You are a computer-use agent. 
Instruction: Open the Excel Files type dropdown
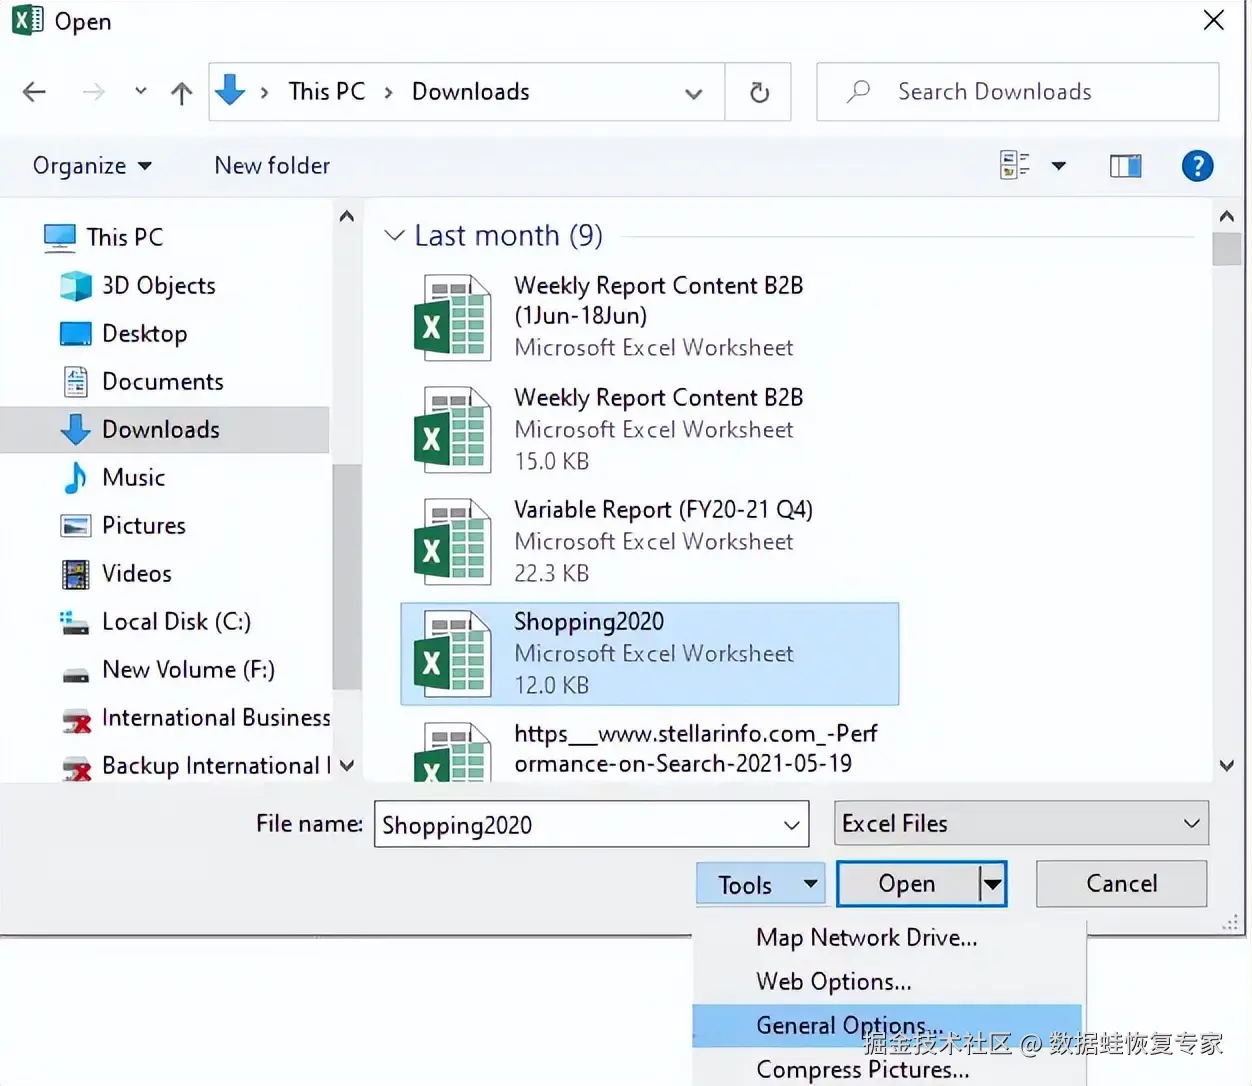pos(1021,823)
